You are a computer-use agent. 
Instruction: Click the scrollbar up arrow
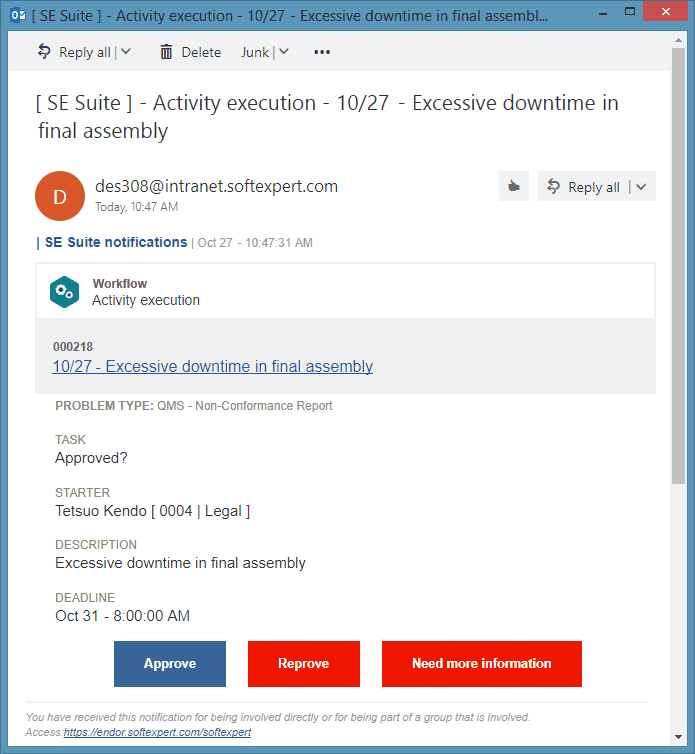tap(679, 40)
